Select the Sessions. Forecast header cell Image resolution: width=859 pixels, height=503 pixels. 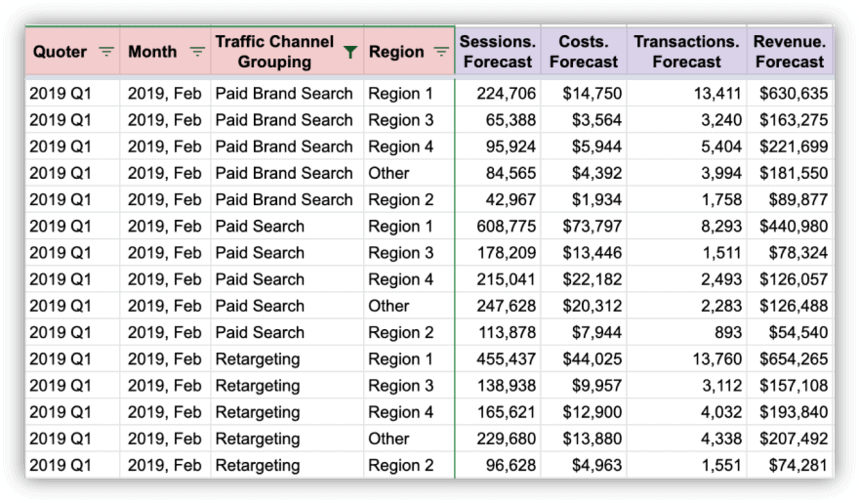click(498, 51)
